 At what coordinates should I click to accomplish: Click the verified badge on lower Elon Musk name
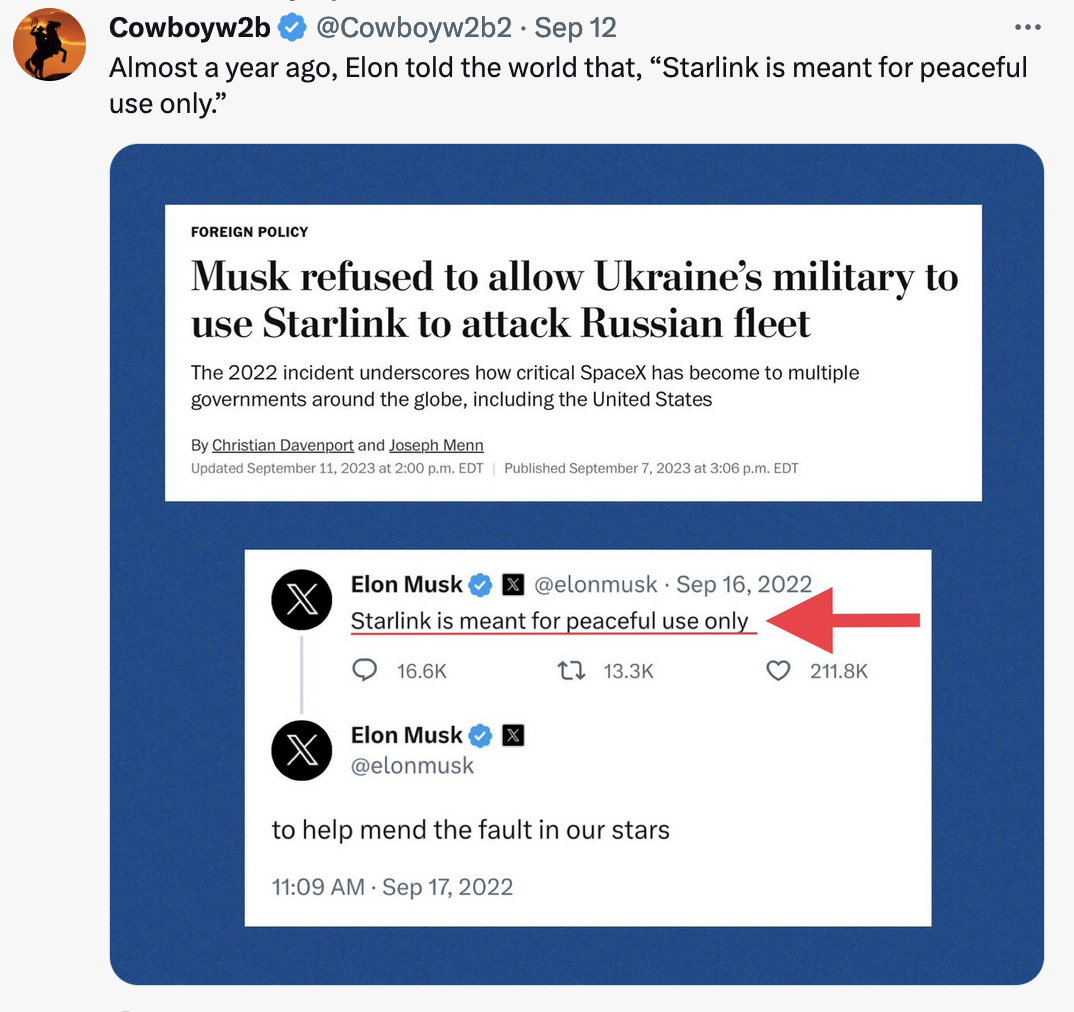pos(481,736)
